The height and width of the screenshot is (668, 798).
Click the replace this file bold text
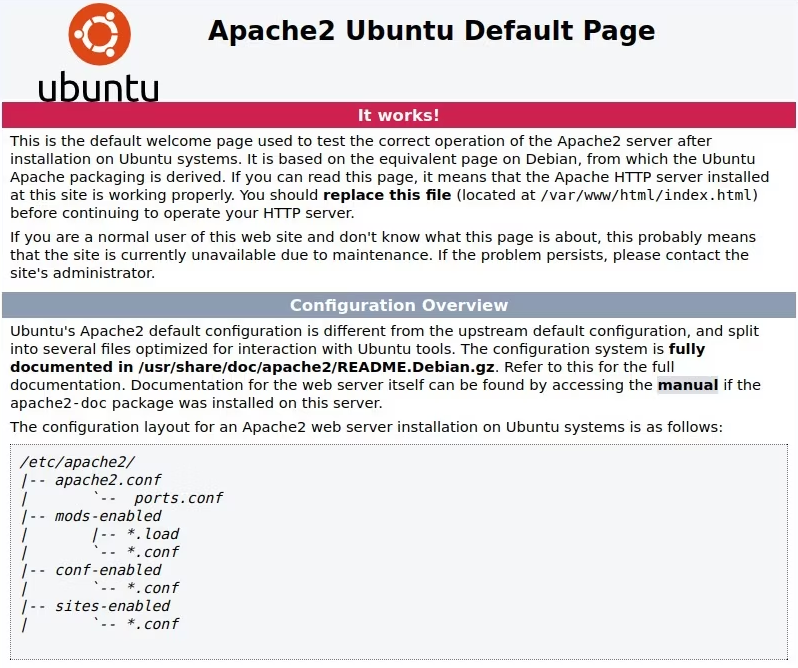click(x=387, y=195)
